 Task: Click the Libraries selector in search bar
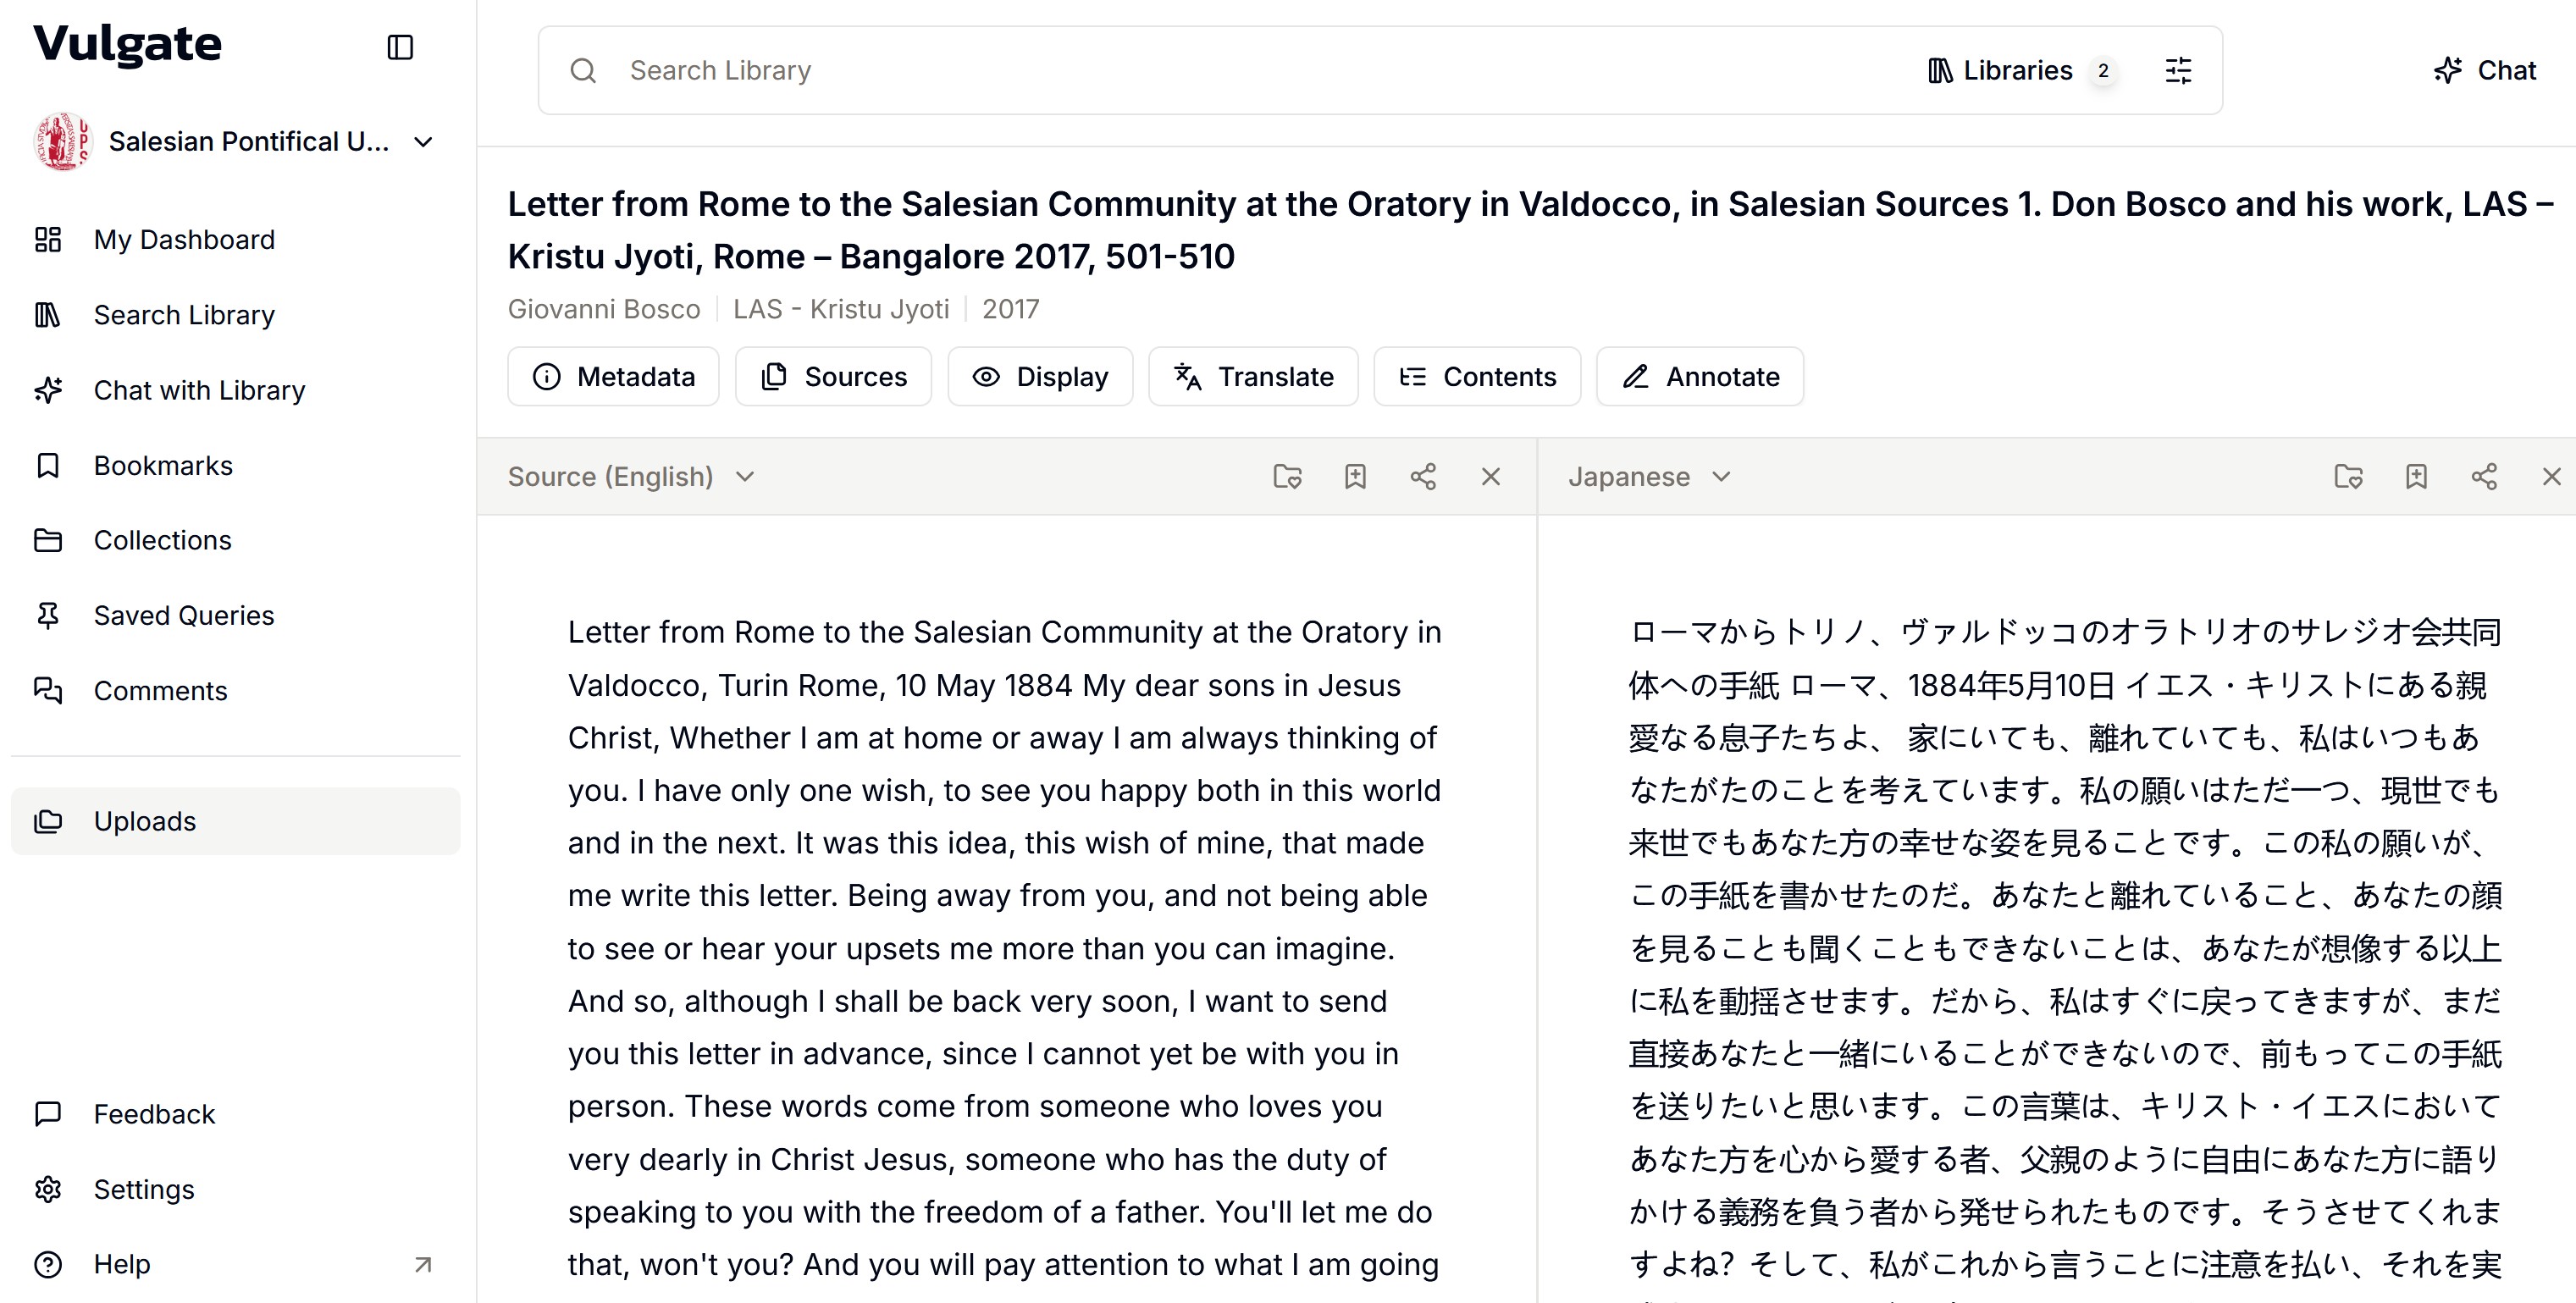[x=2017, y=70]
